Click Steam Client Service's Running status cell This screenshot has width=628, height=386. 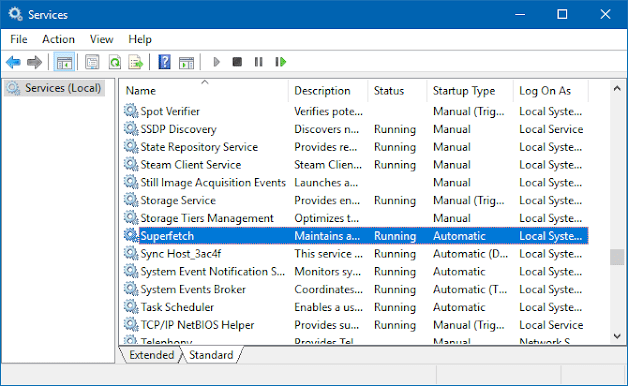click(395, 165)
